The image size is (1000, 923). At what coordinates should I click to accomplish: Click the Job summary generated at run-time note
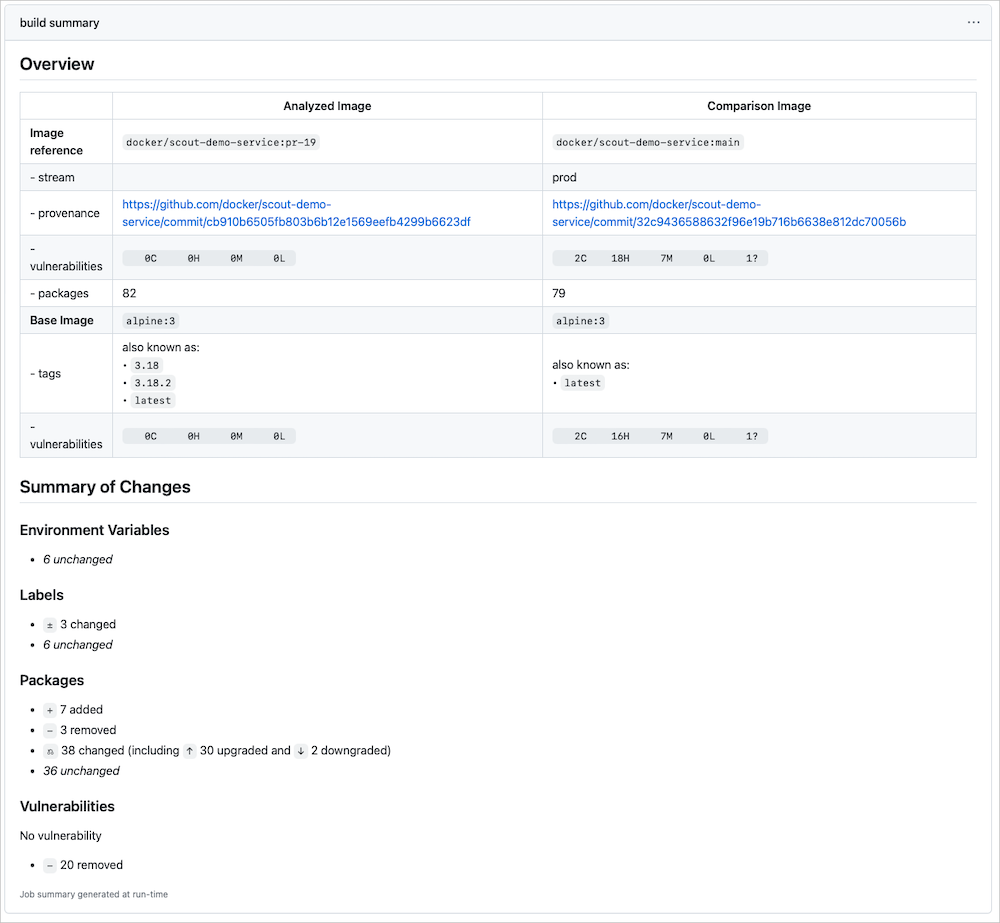pyautogui.click(x=94, y=894)
